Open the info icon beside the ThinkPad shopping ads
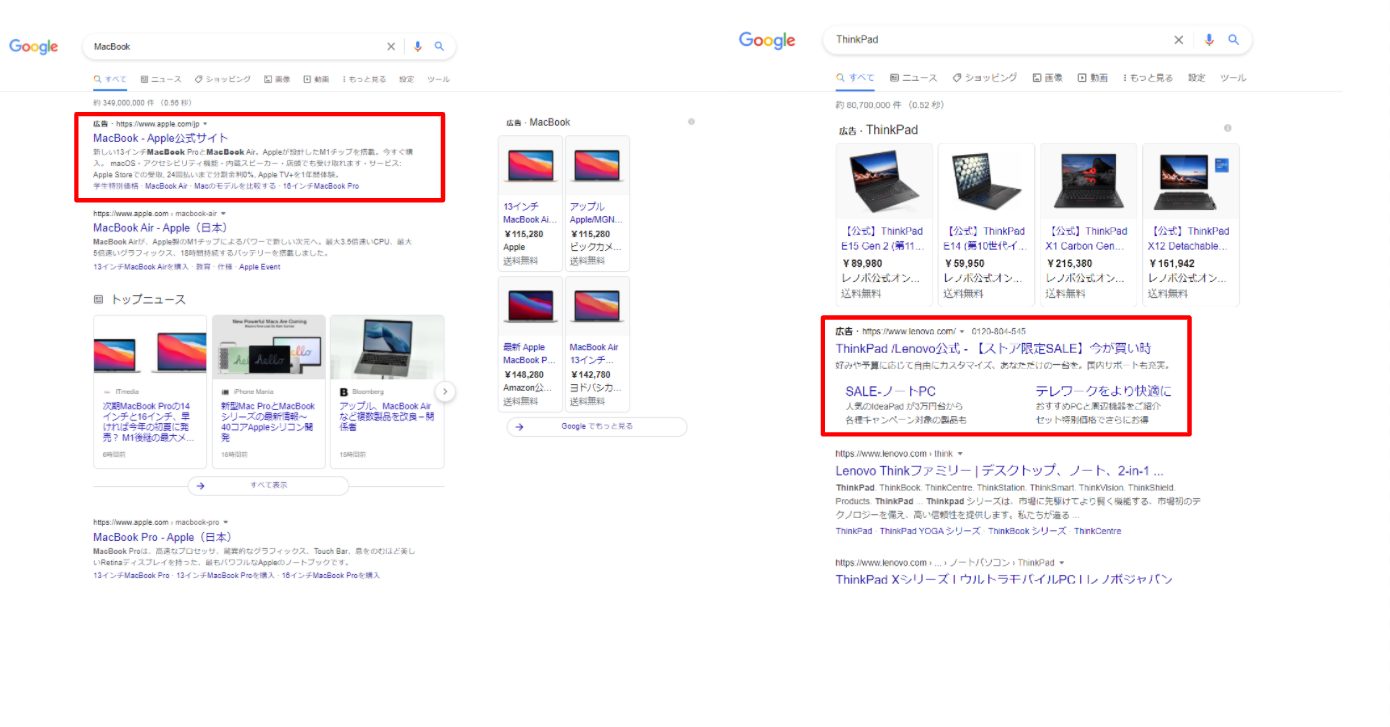This screenshot has height=727, width=1390. pyautogui.click(x=1227, y=128)
